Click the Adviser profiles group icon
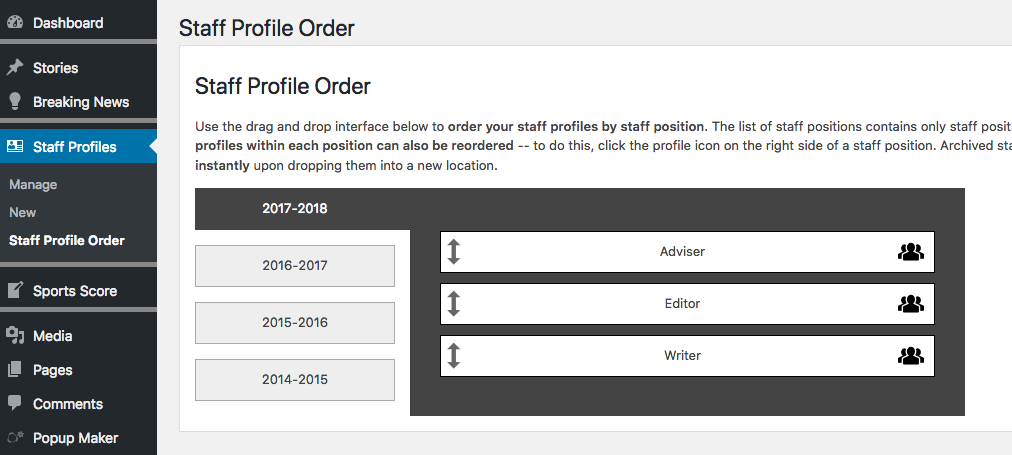Image resolution: width=1012 pixels, height=455 pixels. (x=911, y=252)
